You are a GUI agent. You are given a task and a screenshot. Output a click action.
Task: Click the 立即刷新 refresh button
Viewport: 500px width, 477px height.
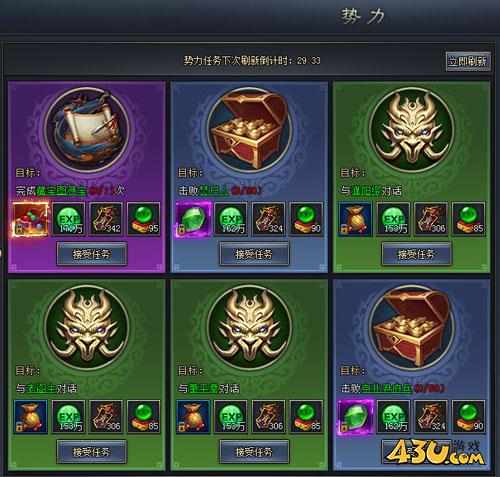coord(468,61)
